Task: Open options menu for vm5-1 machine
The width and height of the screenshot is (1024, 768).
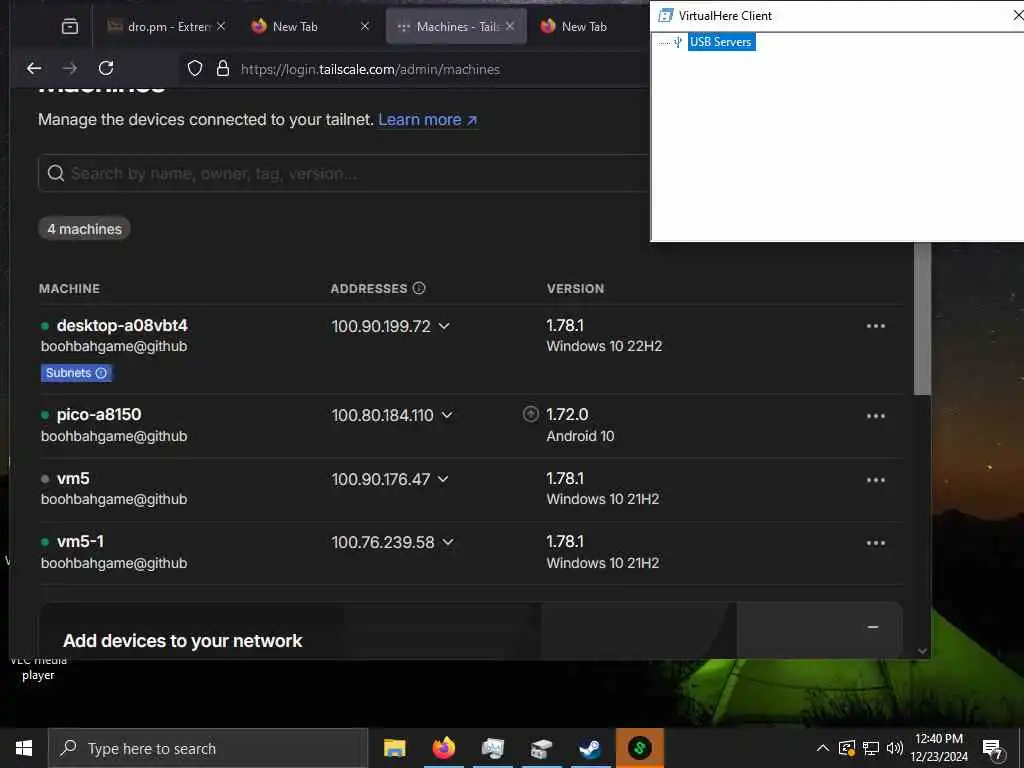Action: (875, 543)
